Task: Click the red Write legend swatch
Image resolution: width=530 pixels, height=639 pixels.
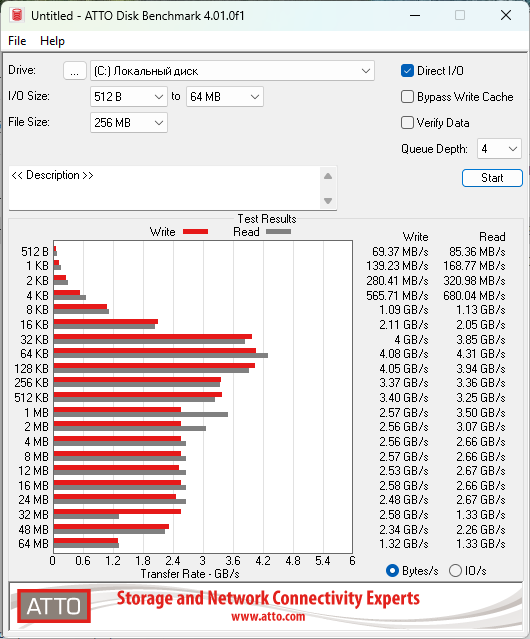Action: [196, 231]
